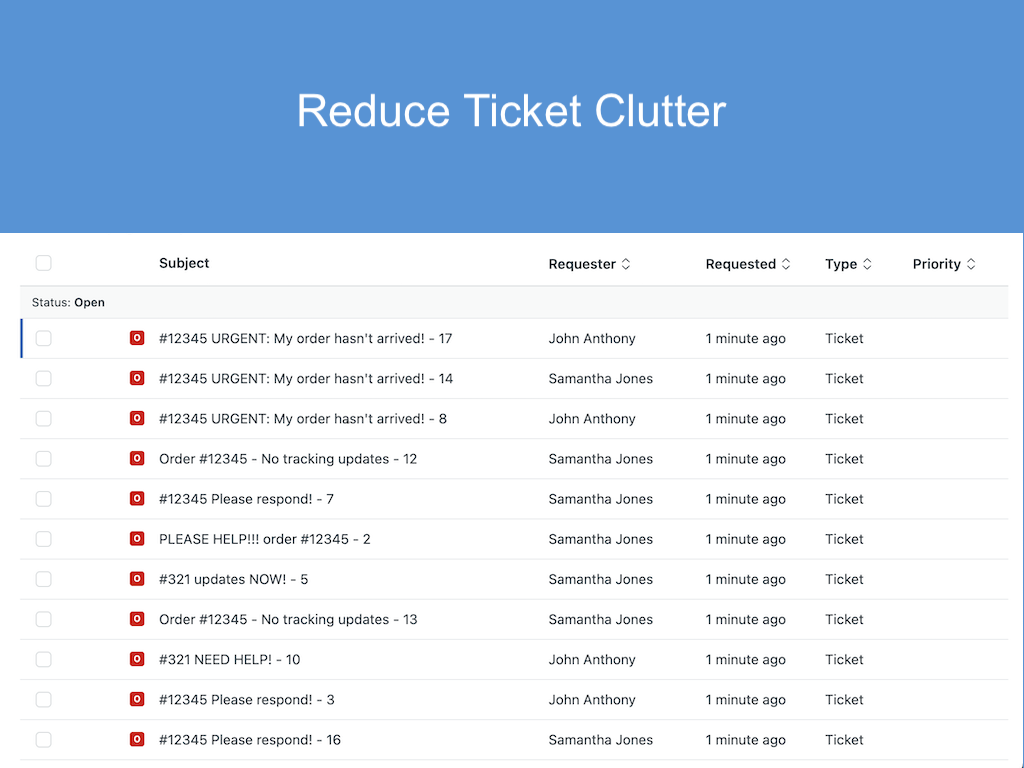Click the open-status icon on "PLEASE HELP!!! order #12345 - 2"
The image size is (1024, 768).
point(137,539)
